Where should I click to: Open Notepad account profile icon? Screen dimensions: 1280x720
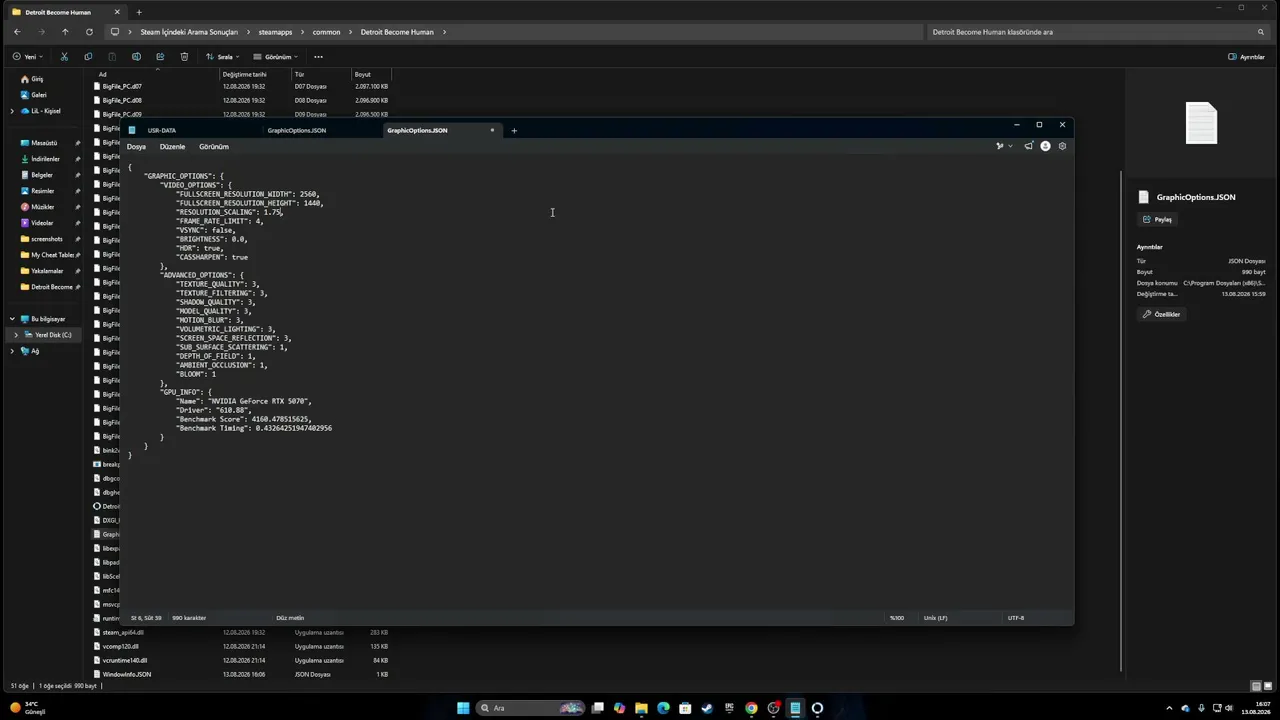(x=1045, y=146)
